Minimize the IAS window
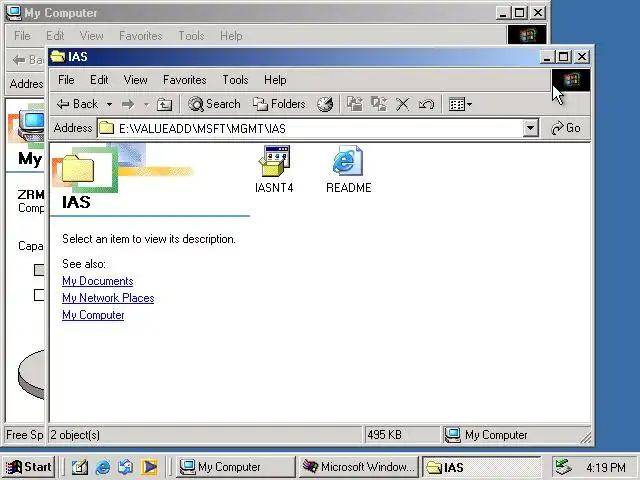640x480 pixels. pyautogui.click(x=547, y=57)
